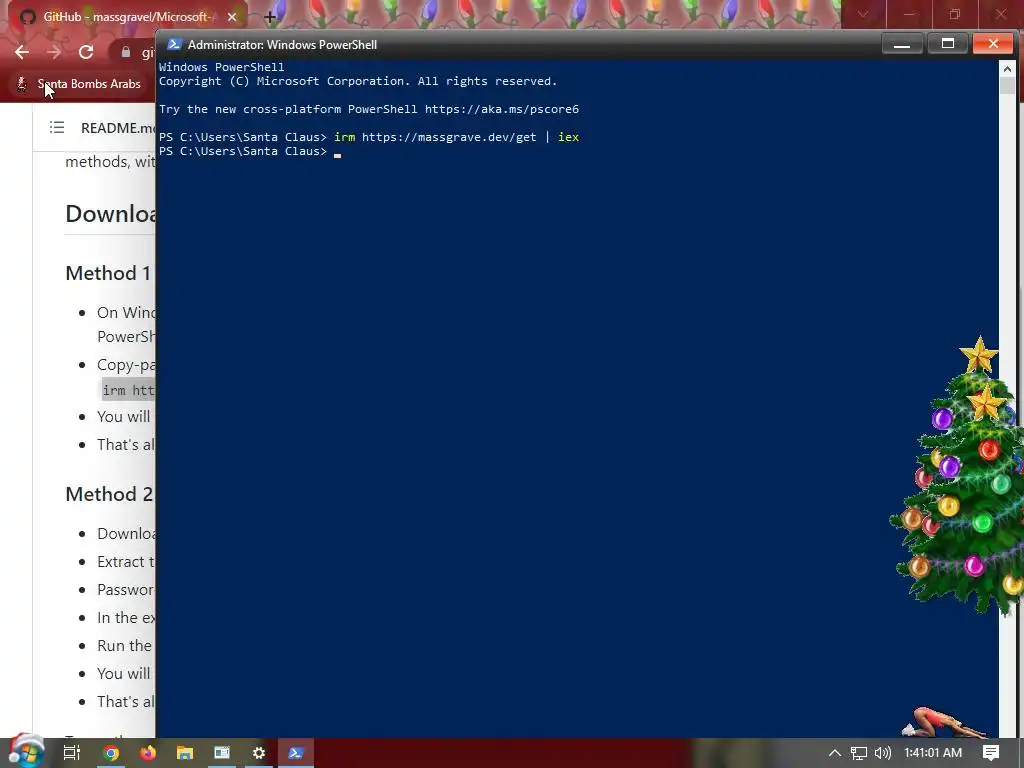The height and width of the screenshot is (768, 1024).
Task: Click the Chrome forward arrow
Action: [x=54, y=52]
